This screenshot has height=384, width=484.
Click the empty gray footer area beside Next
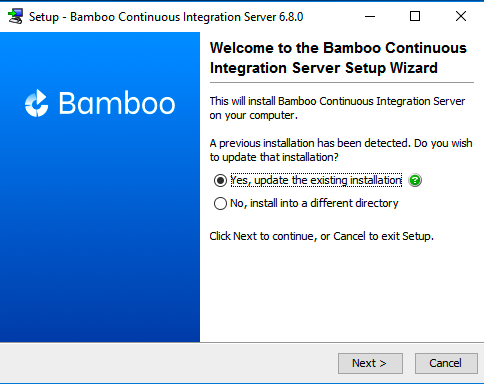pos(167,363)
